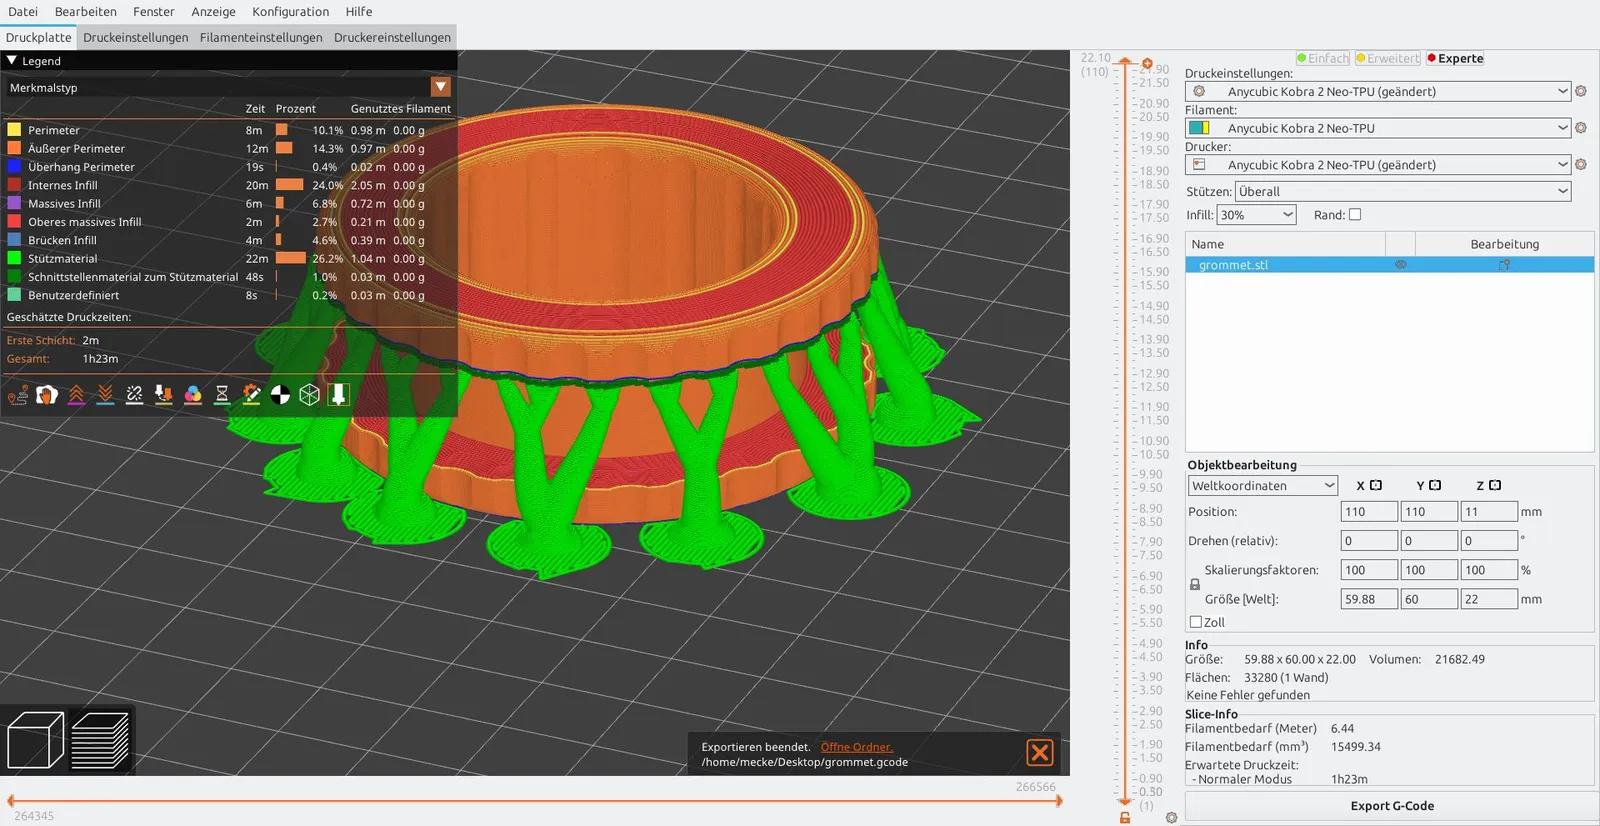
Task: Open Filament preset dropdown
Action: [1378, 128]
